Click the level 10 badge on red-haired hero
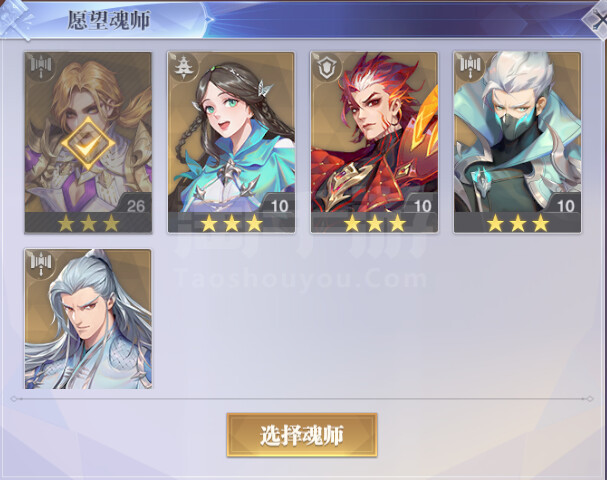 [x=422, y=205]
